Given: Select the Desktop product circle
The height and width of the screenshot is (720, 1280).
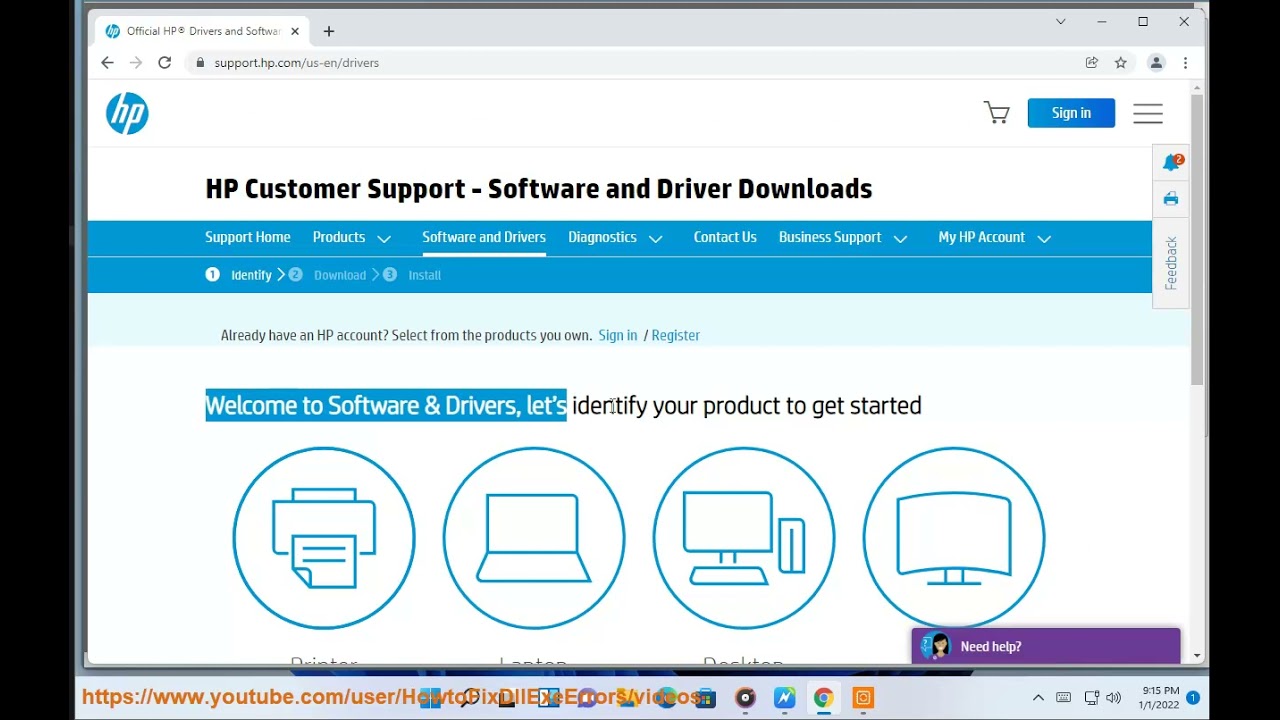Looking at the screenshot, I should click(744, 538).
